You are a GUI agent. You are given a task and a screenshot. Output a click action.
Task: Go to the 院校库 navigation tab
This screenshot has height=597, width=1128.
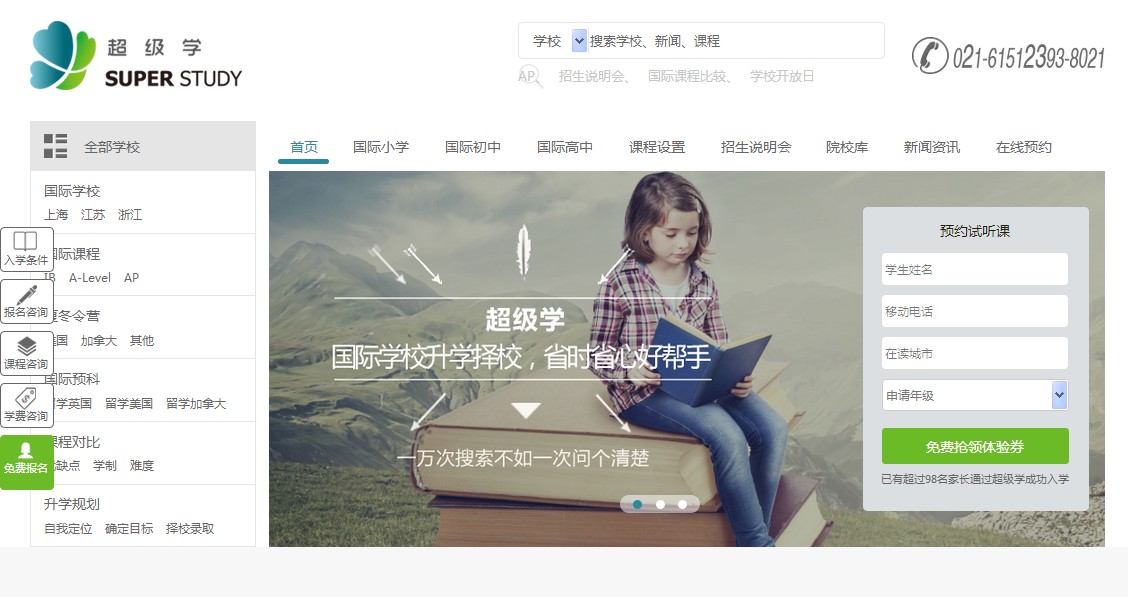click(x=847, y=147)
